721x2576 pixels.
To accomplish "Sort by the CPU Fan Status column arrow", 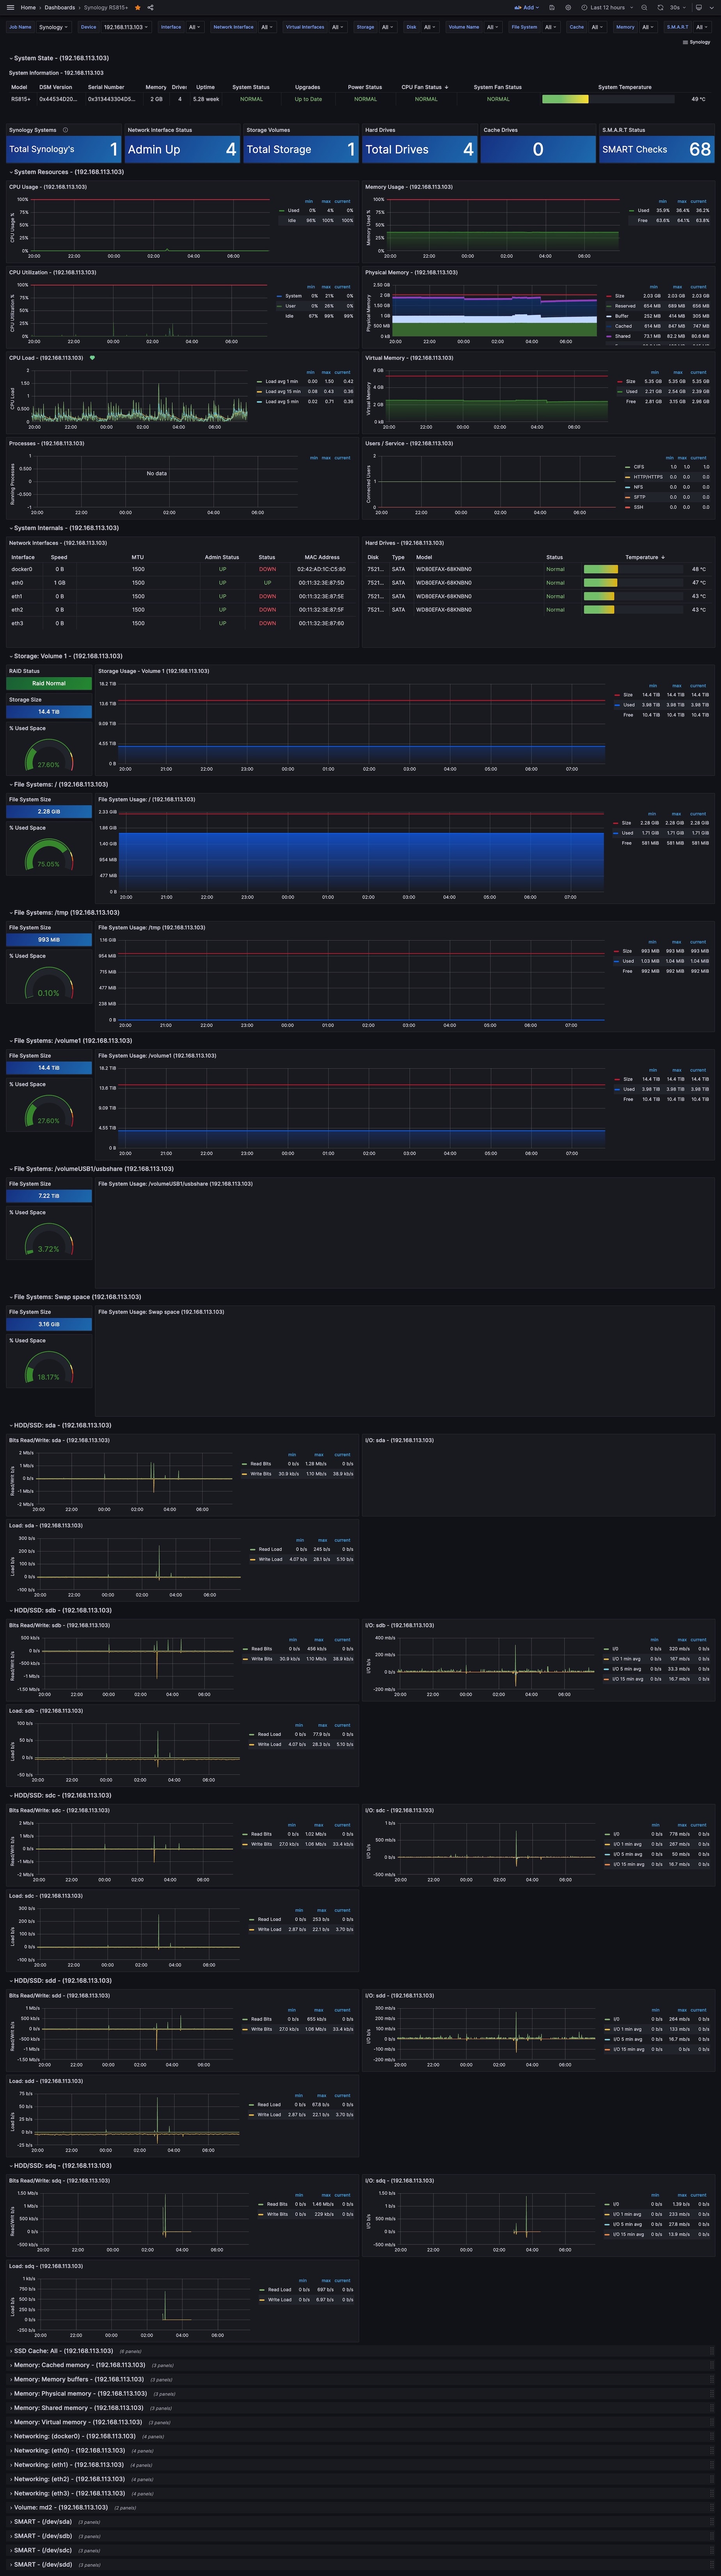I will pyautogui.click(x=446, y=87).
